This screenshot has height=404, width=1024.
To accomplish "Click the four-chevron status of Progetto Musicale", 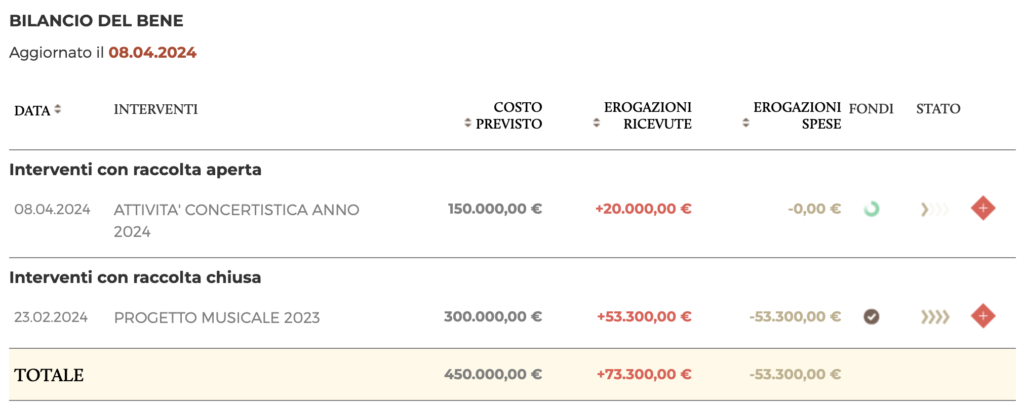I will point(935,317).
